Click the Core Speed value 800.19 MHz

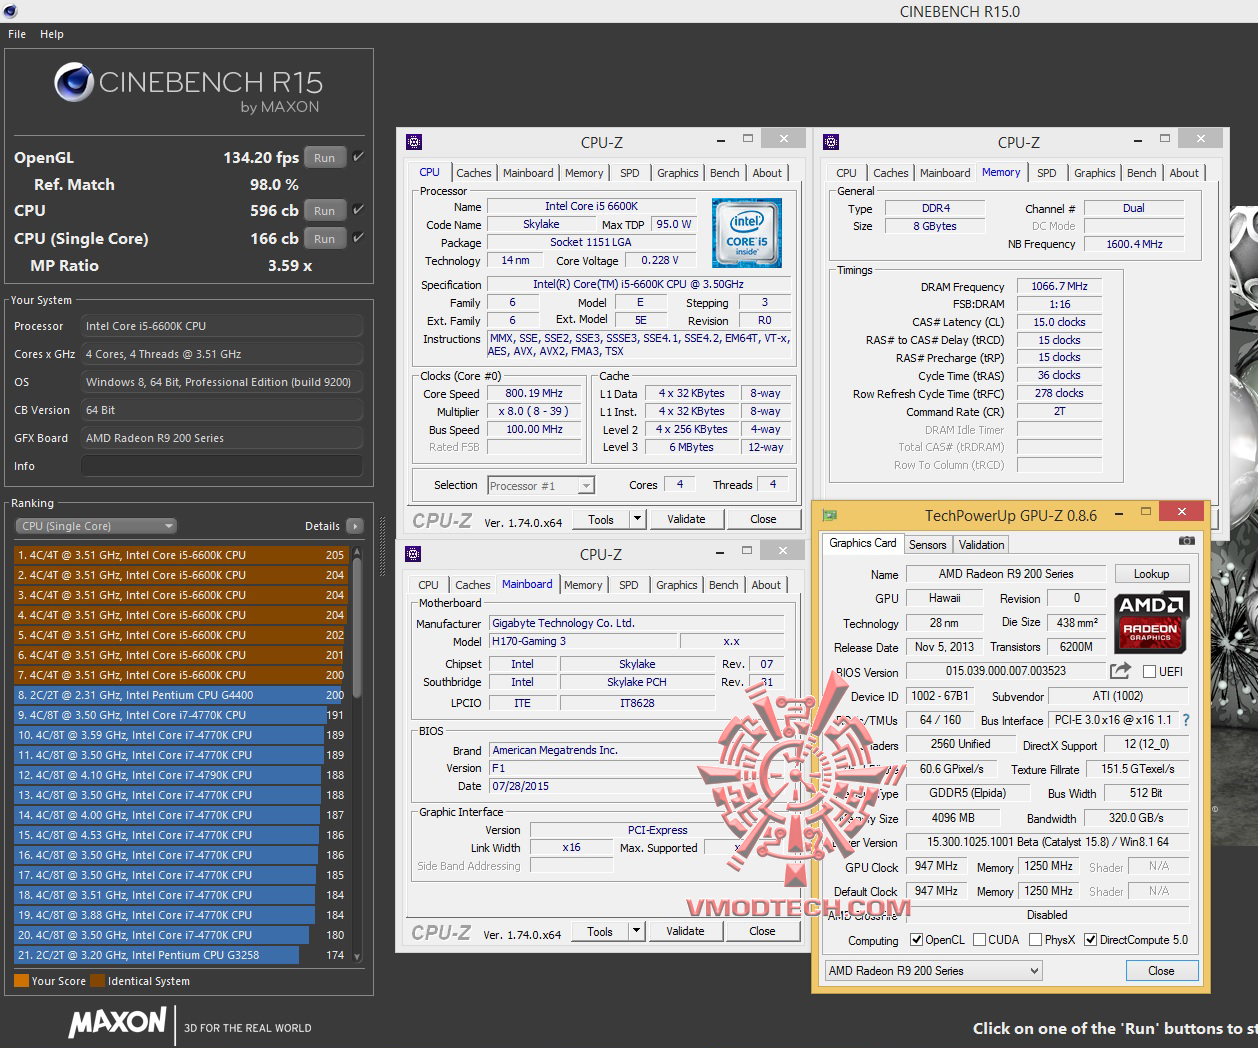pyautogui.click(x=534, y=393)
